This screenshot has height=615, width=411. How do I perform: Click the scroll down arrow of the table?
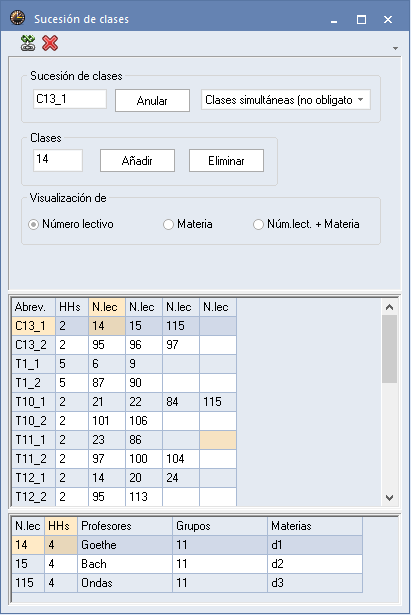pyautogui.click(x=389, y=497)
